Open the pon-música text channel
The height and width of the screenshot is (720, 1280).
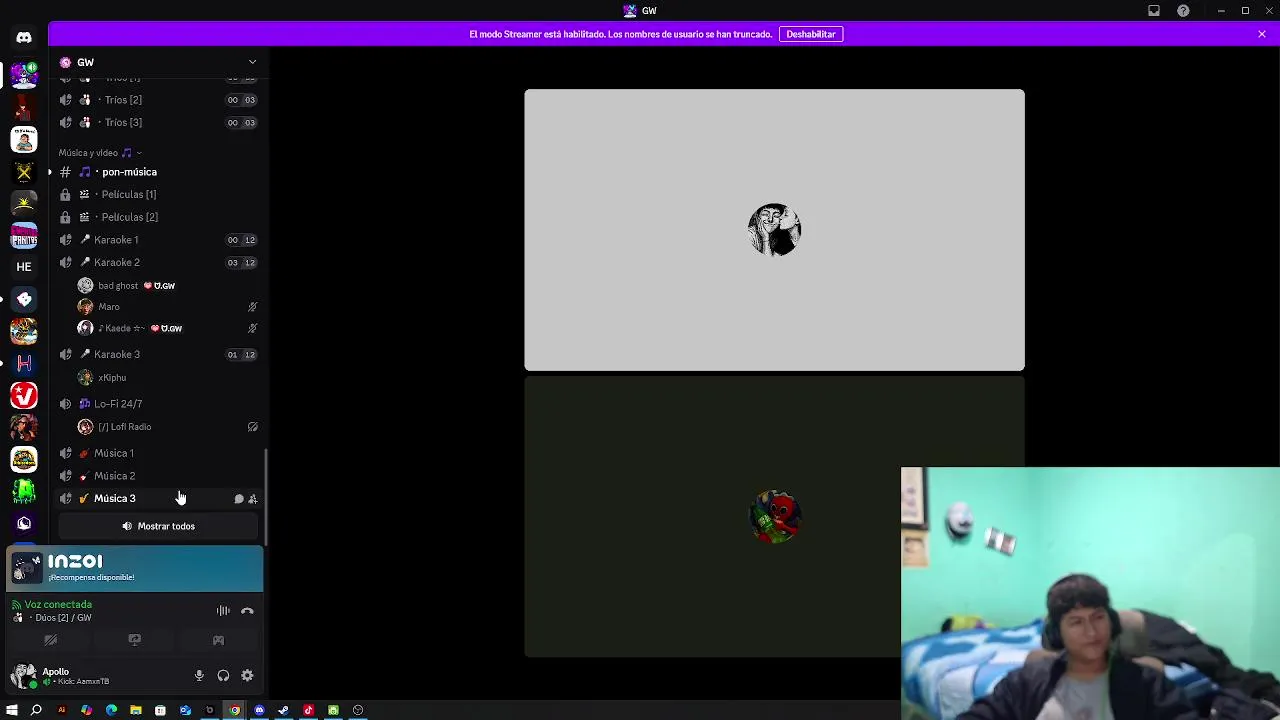(156, 172)
